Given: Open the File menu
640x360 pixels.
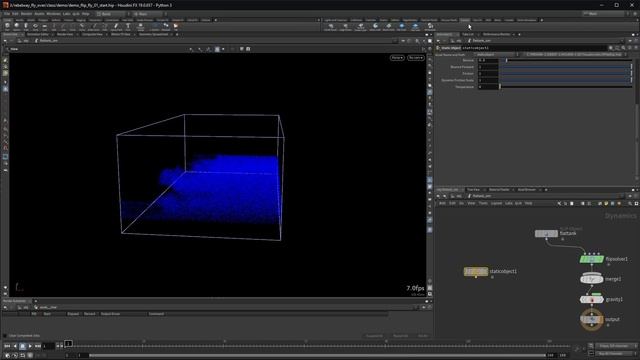Looking at the screenshot, I should click(x=7, y=14).
